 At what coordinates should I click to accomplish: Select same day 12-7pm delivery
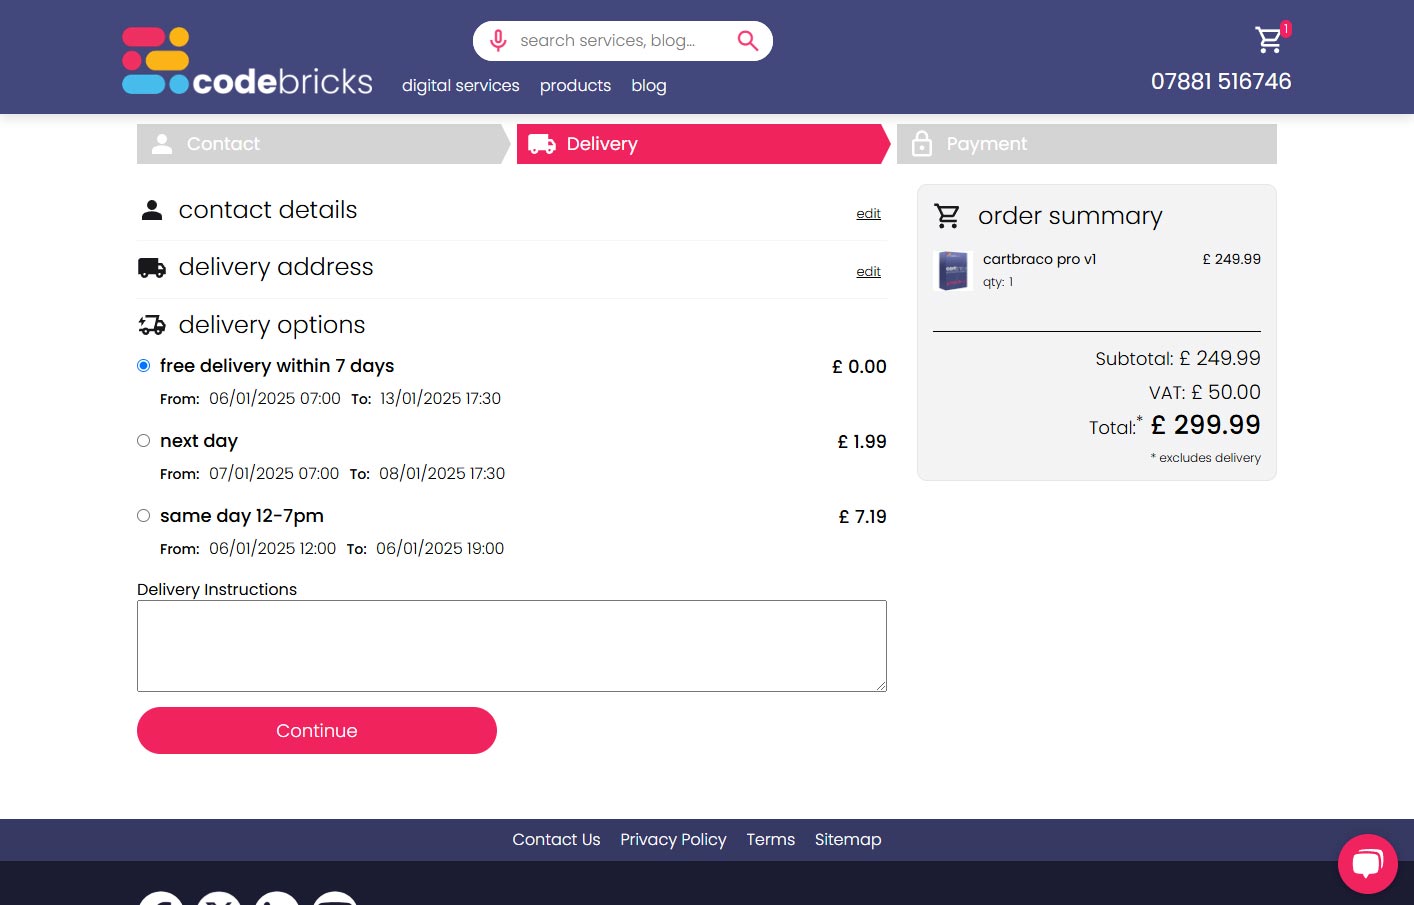pos(144,516)
